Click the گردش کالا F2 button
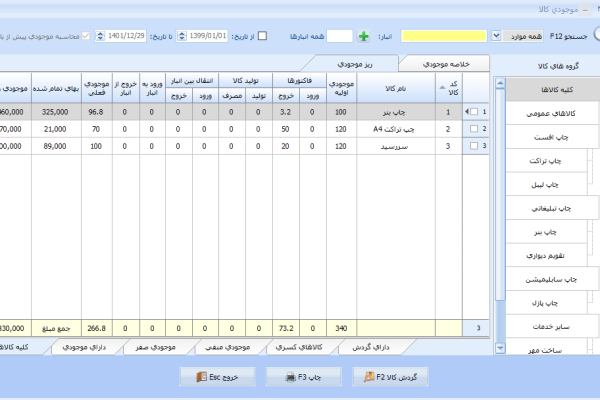This screenshot has height=400, width=600. pos(390,377)
